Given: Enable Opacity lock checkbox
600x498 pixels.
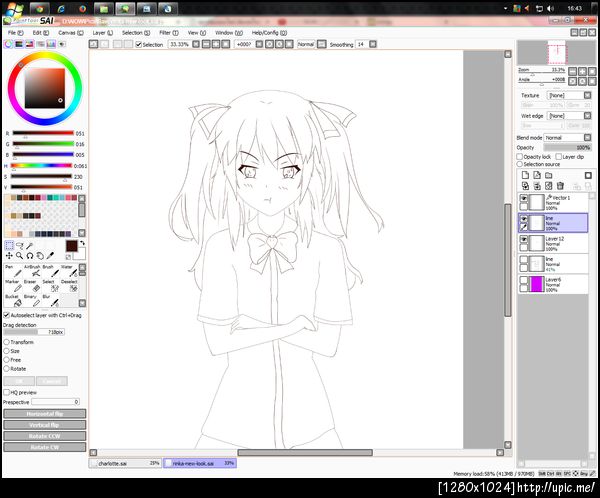Looking at the screenshot, I should point(520,157).
